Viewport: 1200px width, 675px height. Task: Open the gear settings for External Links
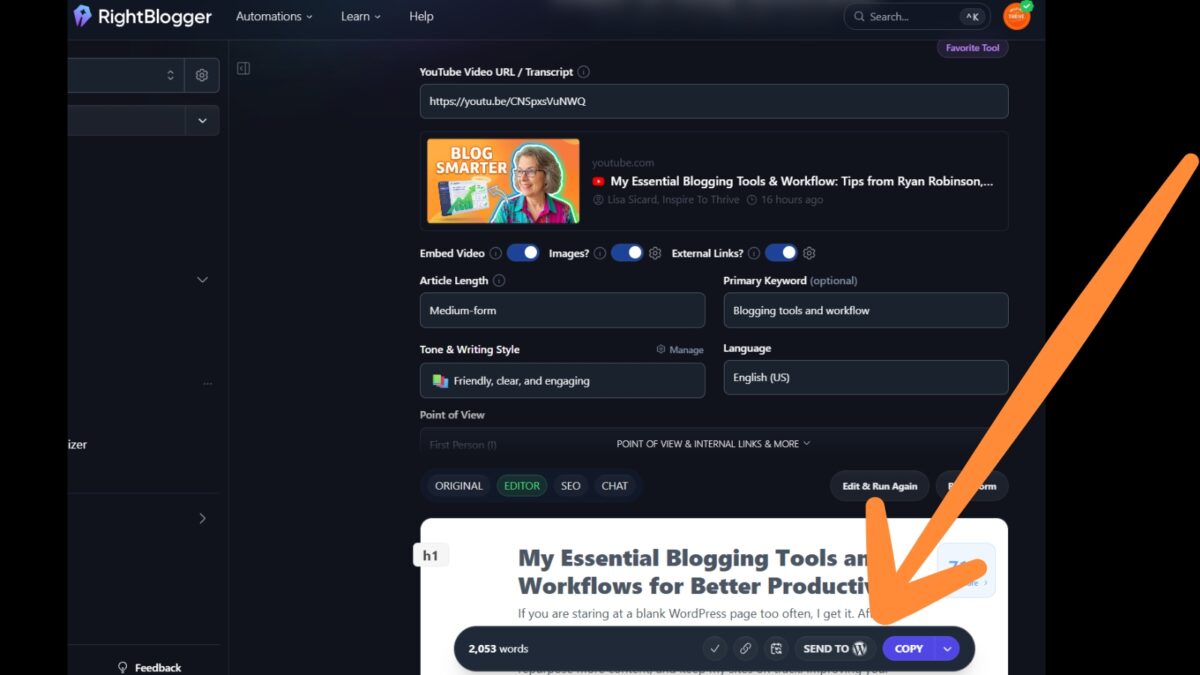tap(810, 253)
